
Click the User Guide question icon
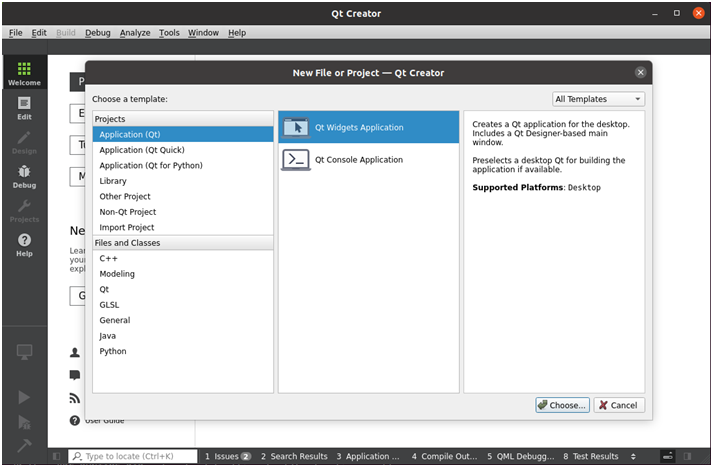tap(75, 421)
